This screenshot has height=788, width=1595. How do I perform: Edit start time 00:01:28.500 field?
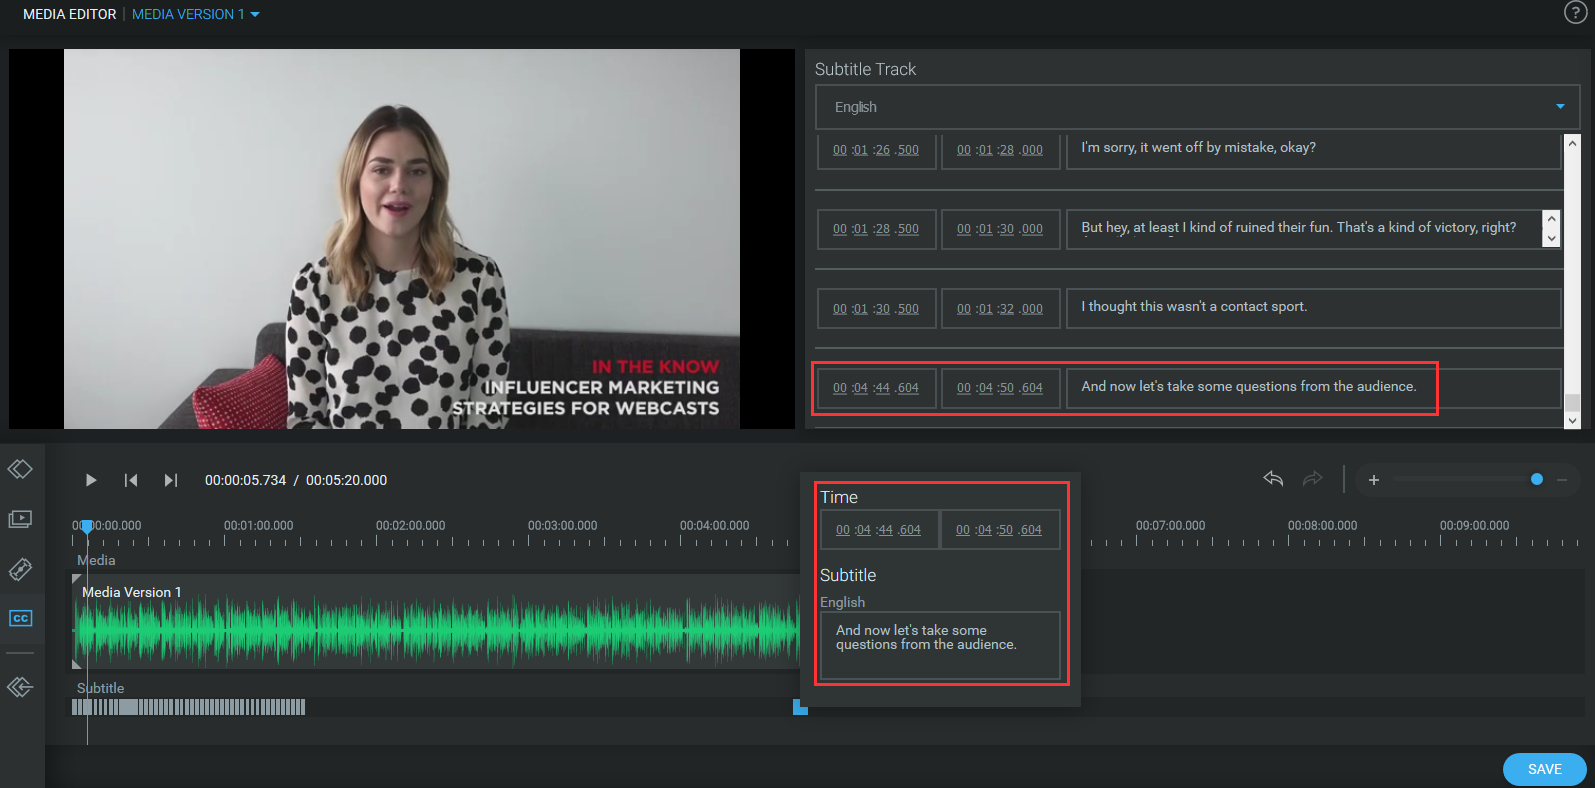pyautogui.click(x=876, y=229)
